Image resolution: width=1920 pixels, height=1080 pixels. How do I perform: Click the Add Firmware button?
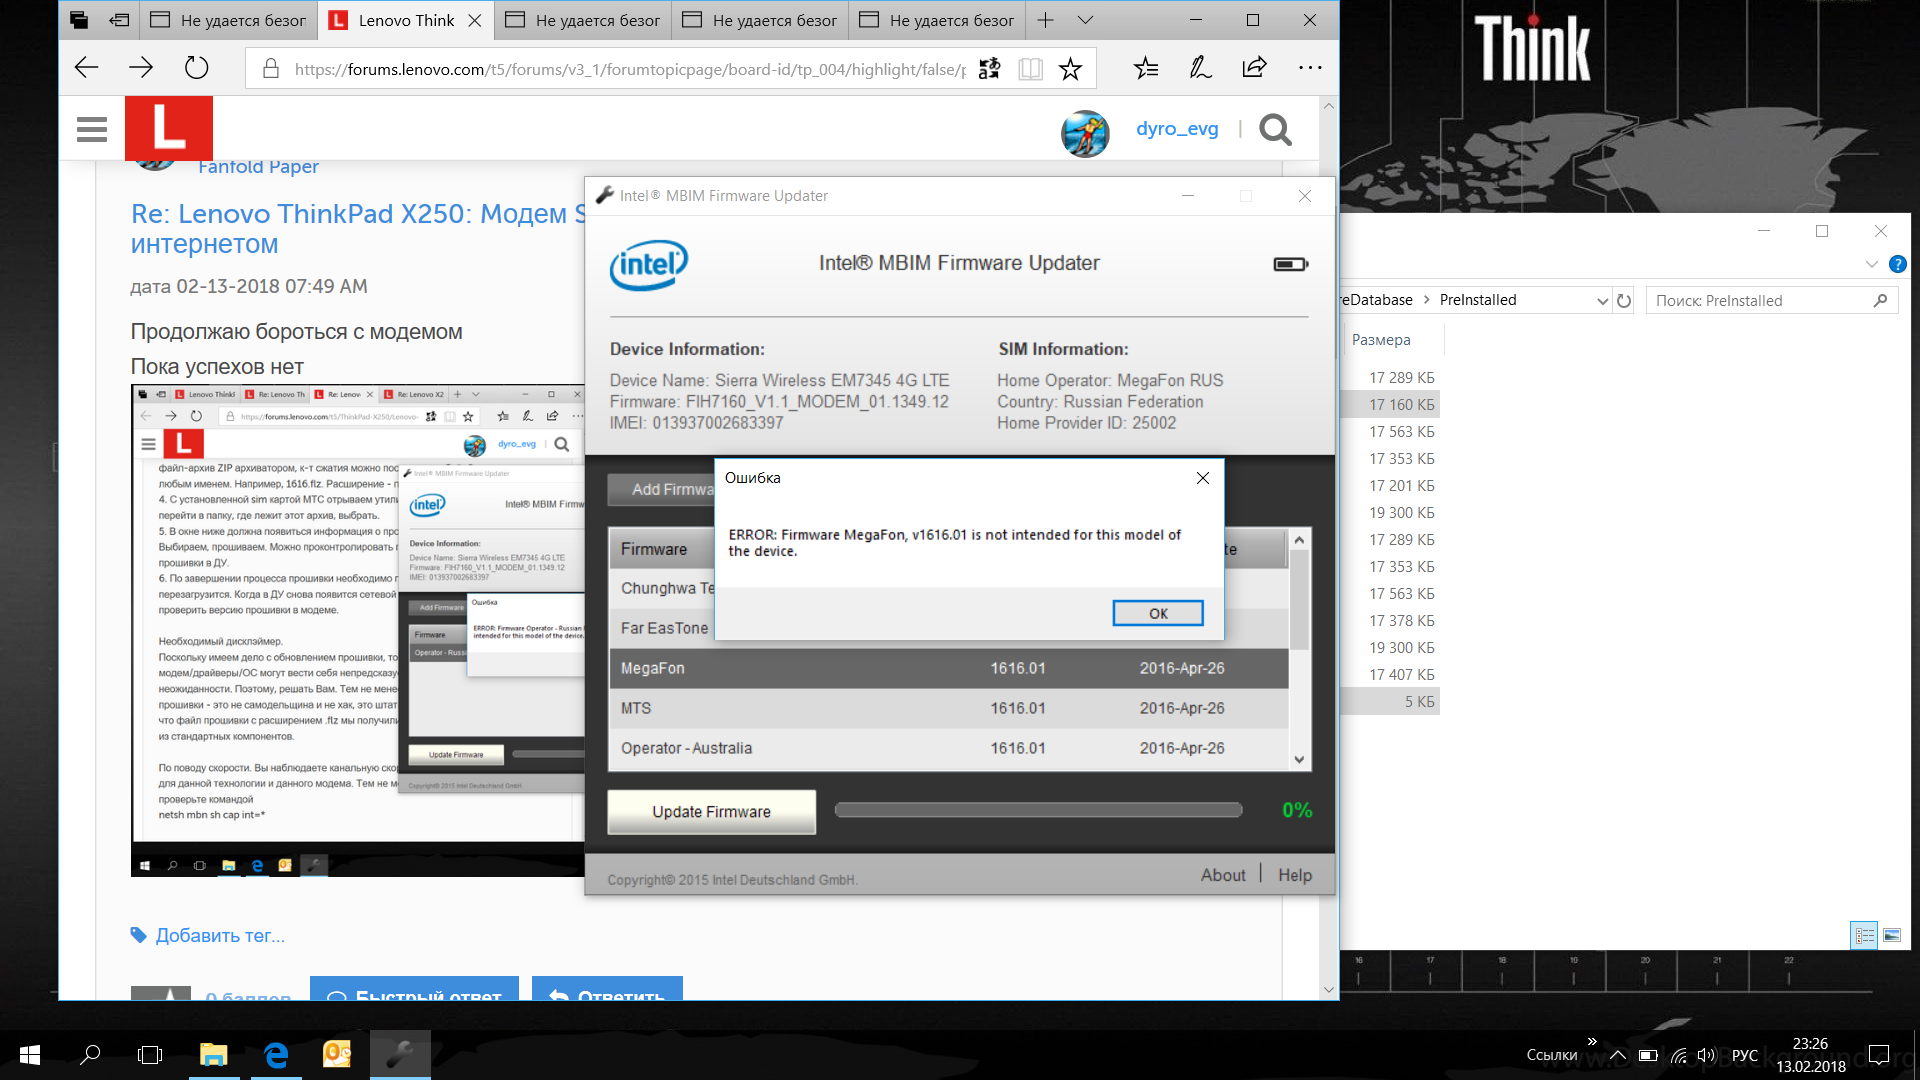point(662,489)
